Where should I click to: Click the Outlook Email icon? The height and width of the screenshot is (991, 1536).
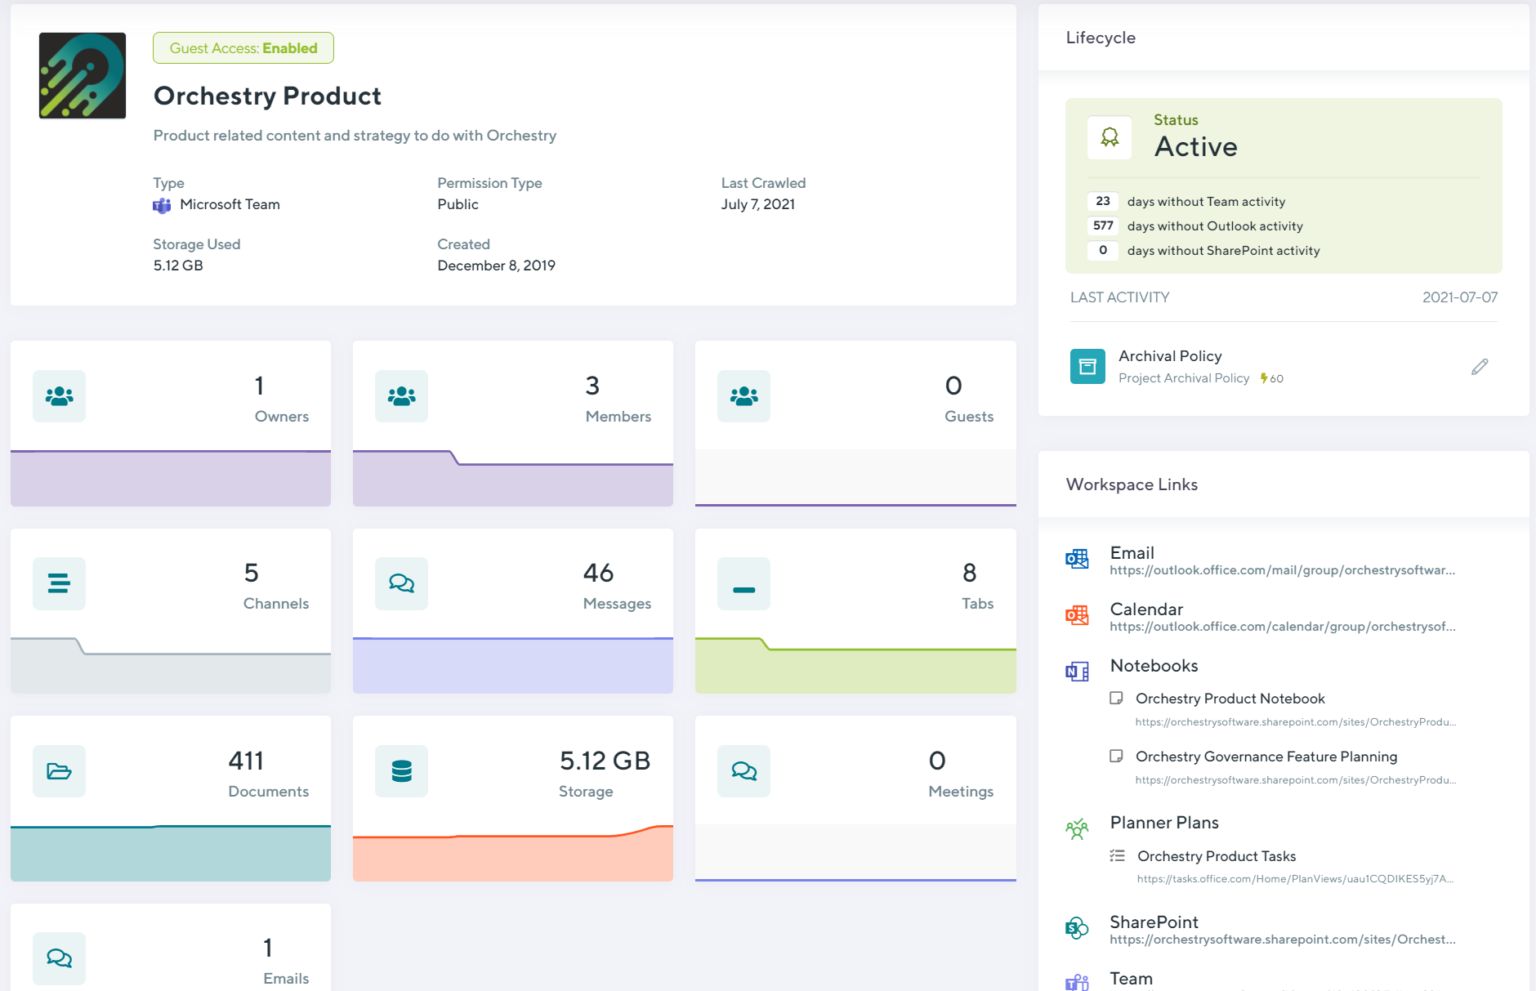tap(1077, 559)
